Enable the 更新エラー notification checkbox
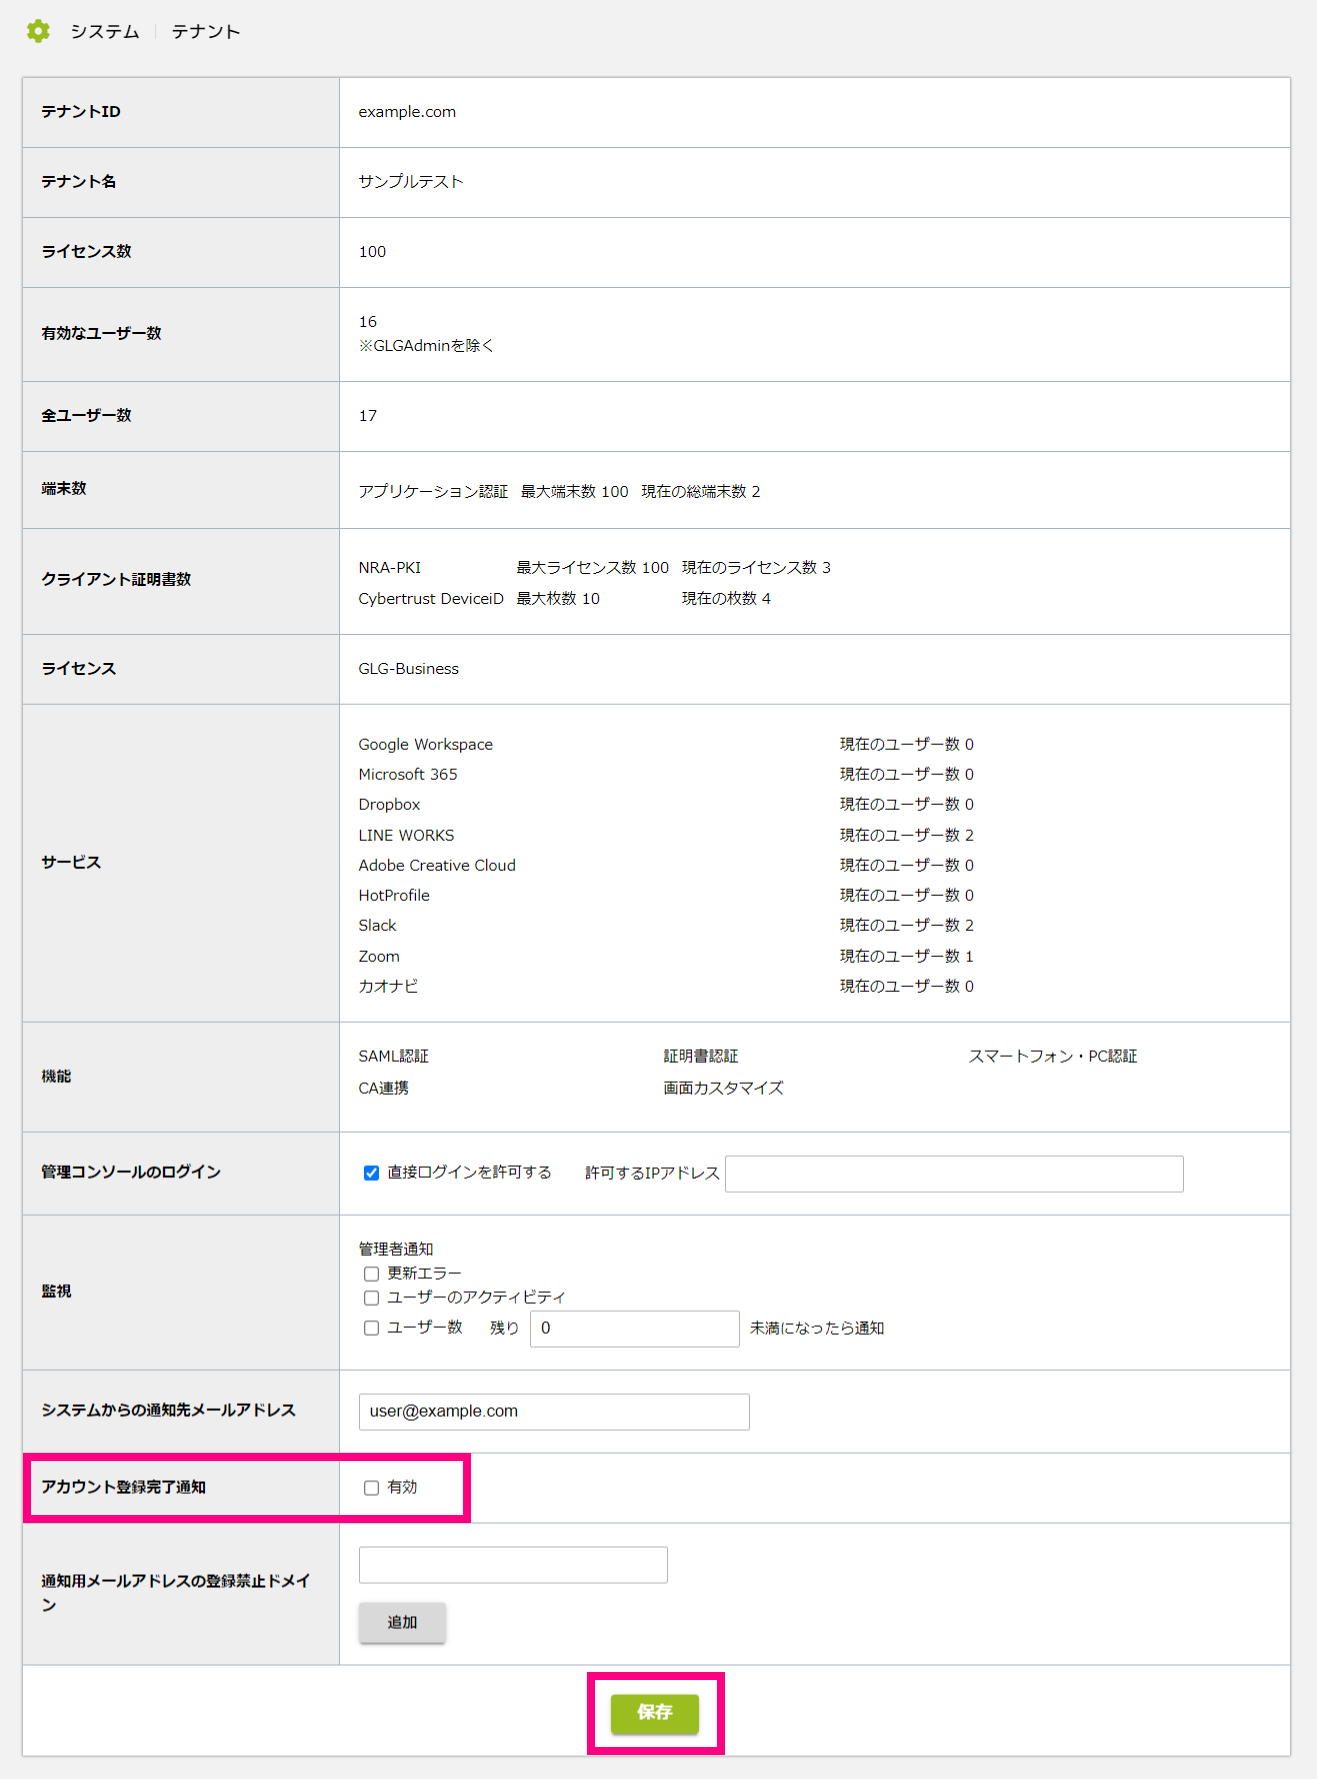 (371, 1274)
